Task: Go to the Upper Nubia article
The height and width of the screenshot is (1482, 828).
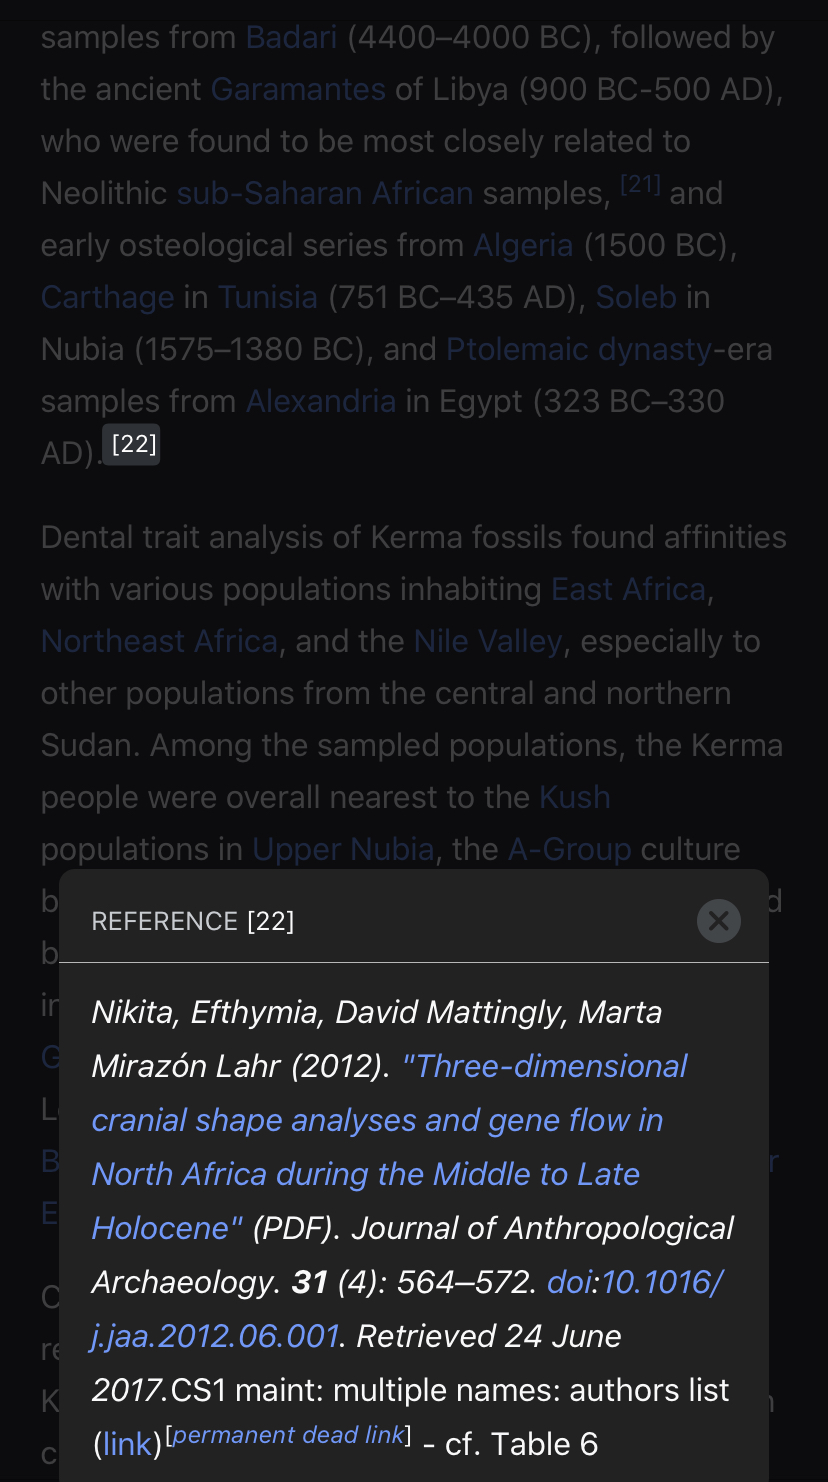Action: tap(343, 849)
